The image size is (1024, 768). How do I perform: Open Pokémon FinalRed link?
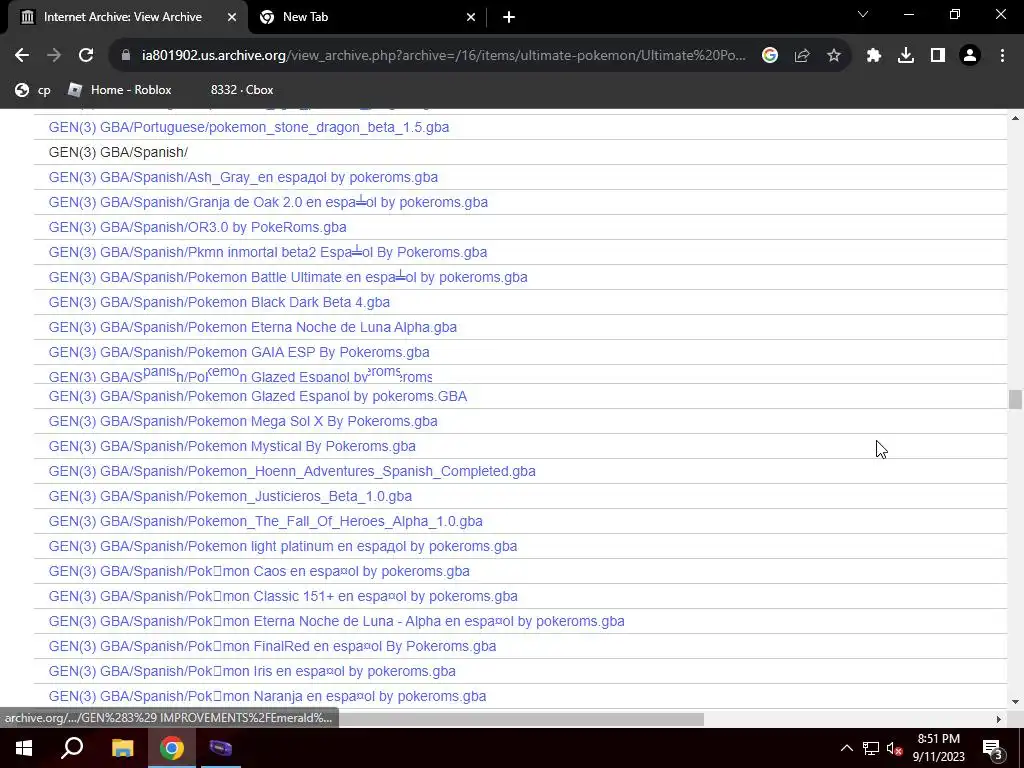point(272,647)
